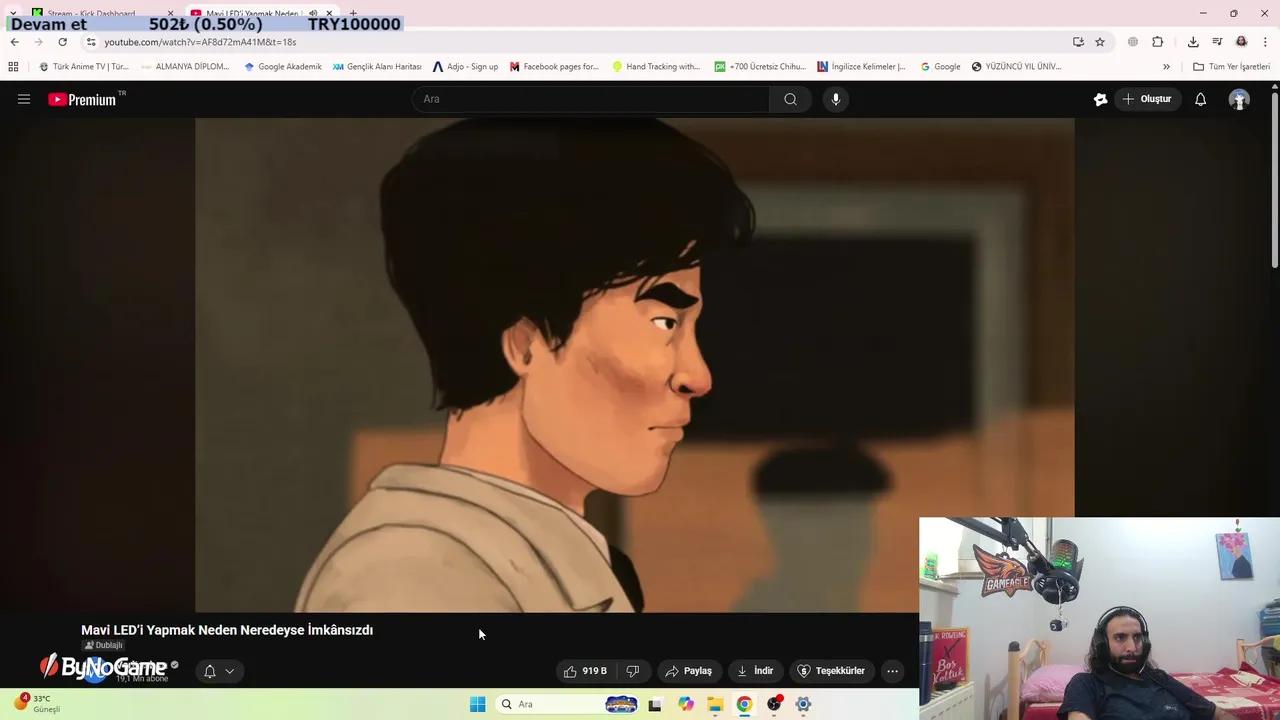Open more actions three-dot menu
Screen dimensions: 1280x720
pyautogui.click(x=892, y=671)
